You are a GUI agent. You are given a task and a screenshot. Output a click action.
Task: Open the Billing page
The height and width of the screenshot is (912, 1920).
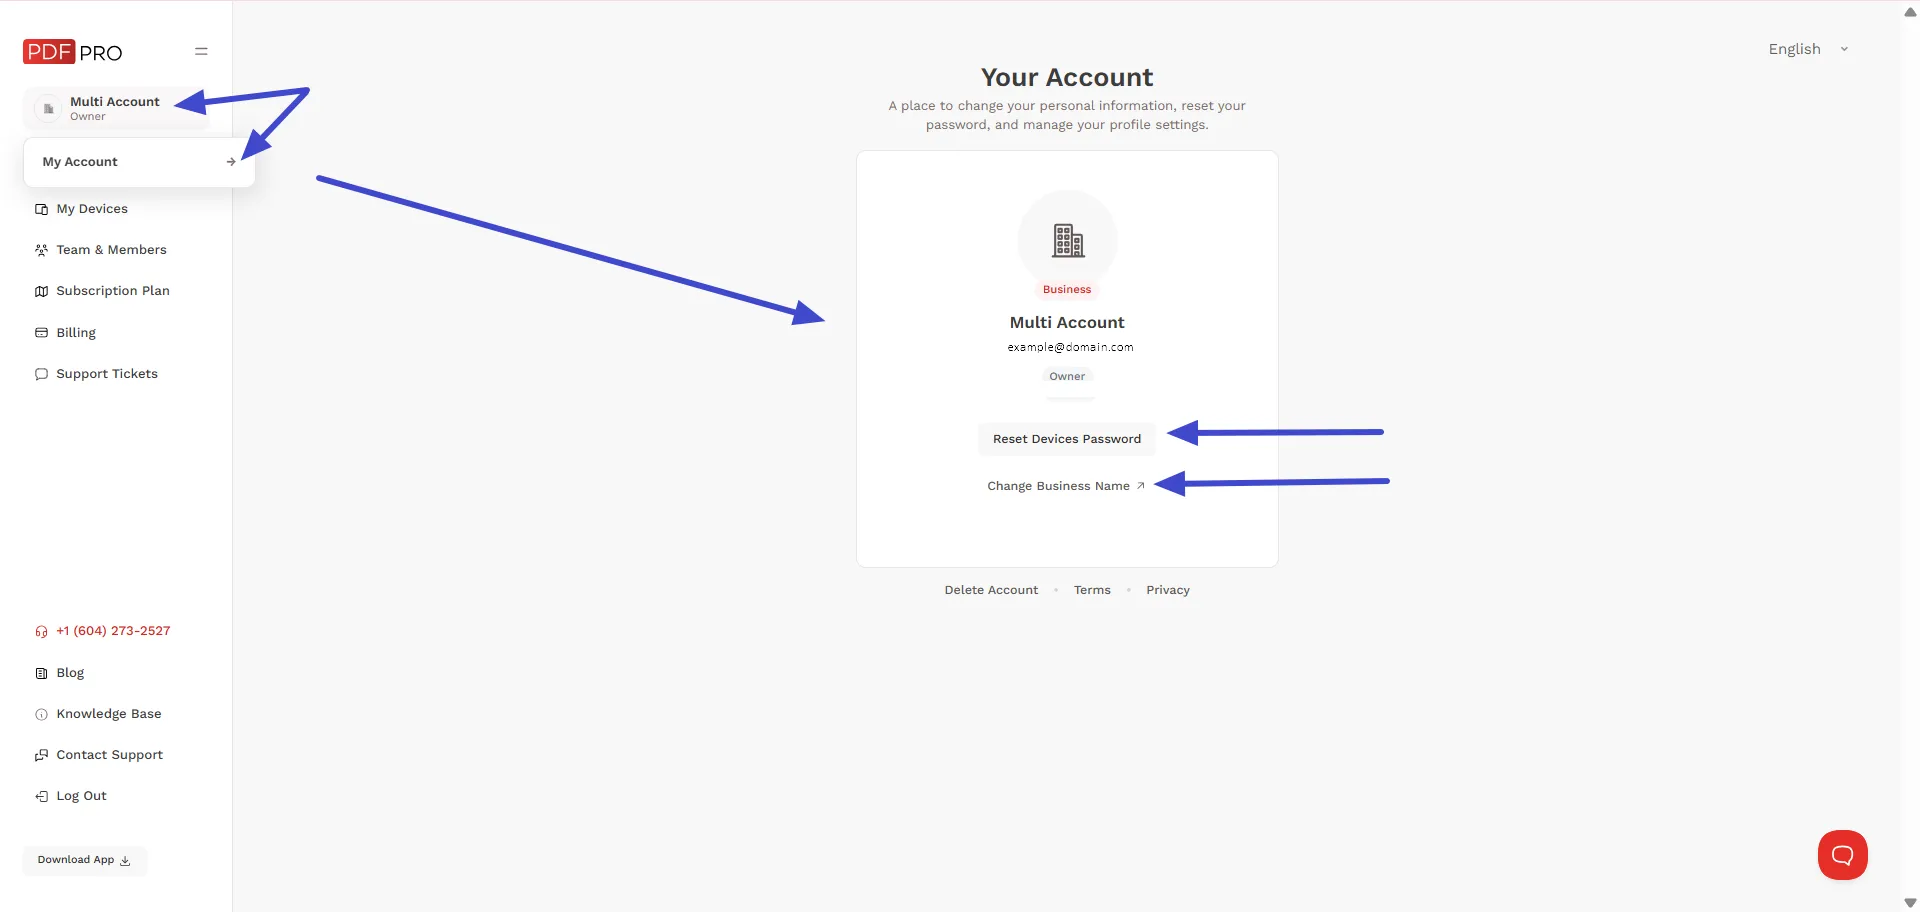coord(76,332)
